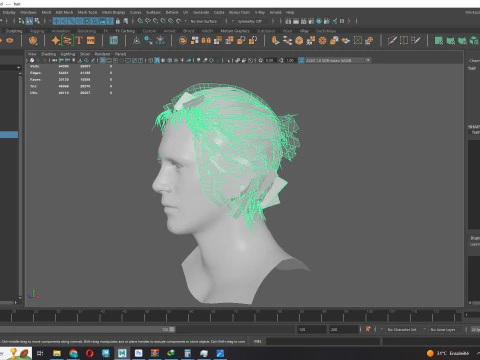
Task: Open the Symmetry Off dropdown
Action: click(x=253, y=21)
